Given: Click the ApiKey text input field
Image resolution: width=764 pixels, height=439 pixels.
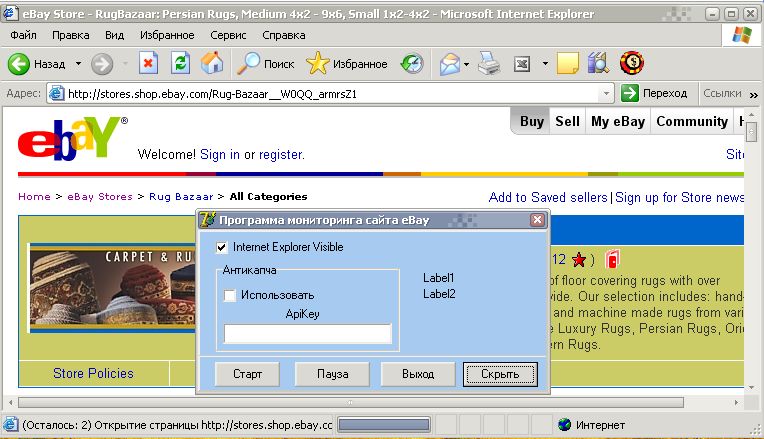Looking at the screenshot, I should 307,334.
